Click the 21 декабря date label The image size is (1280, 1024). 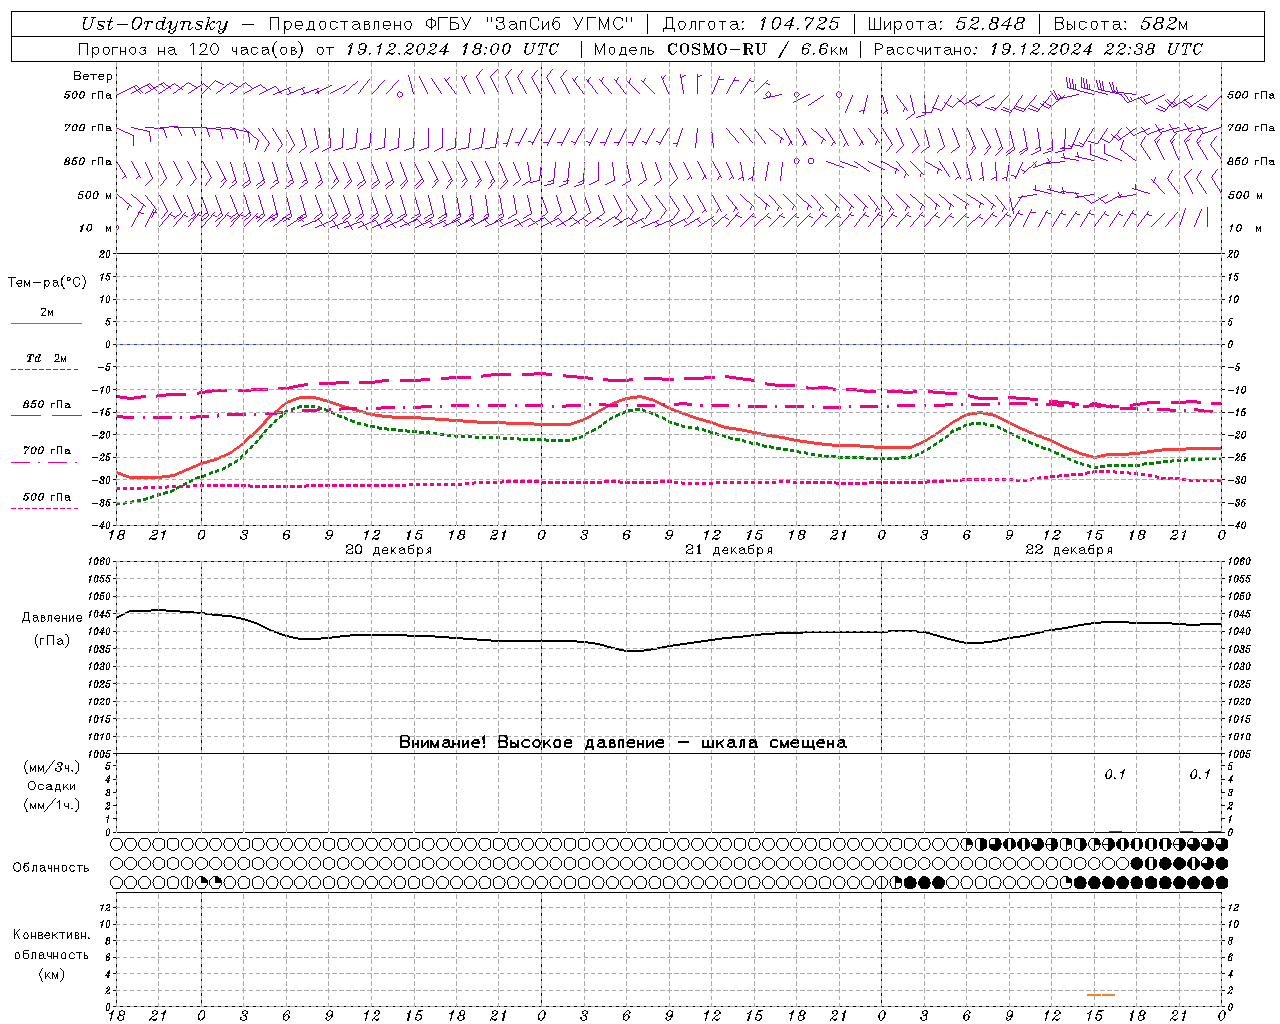click(x=729, y=550)
